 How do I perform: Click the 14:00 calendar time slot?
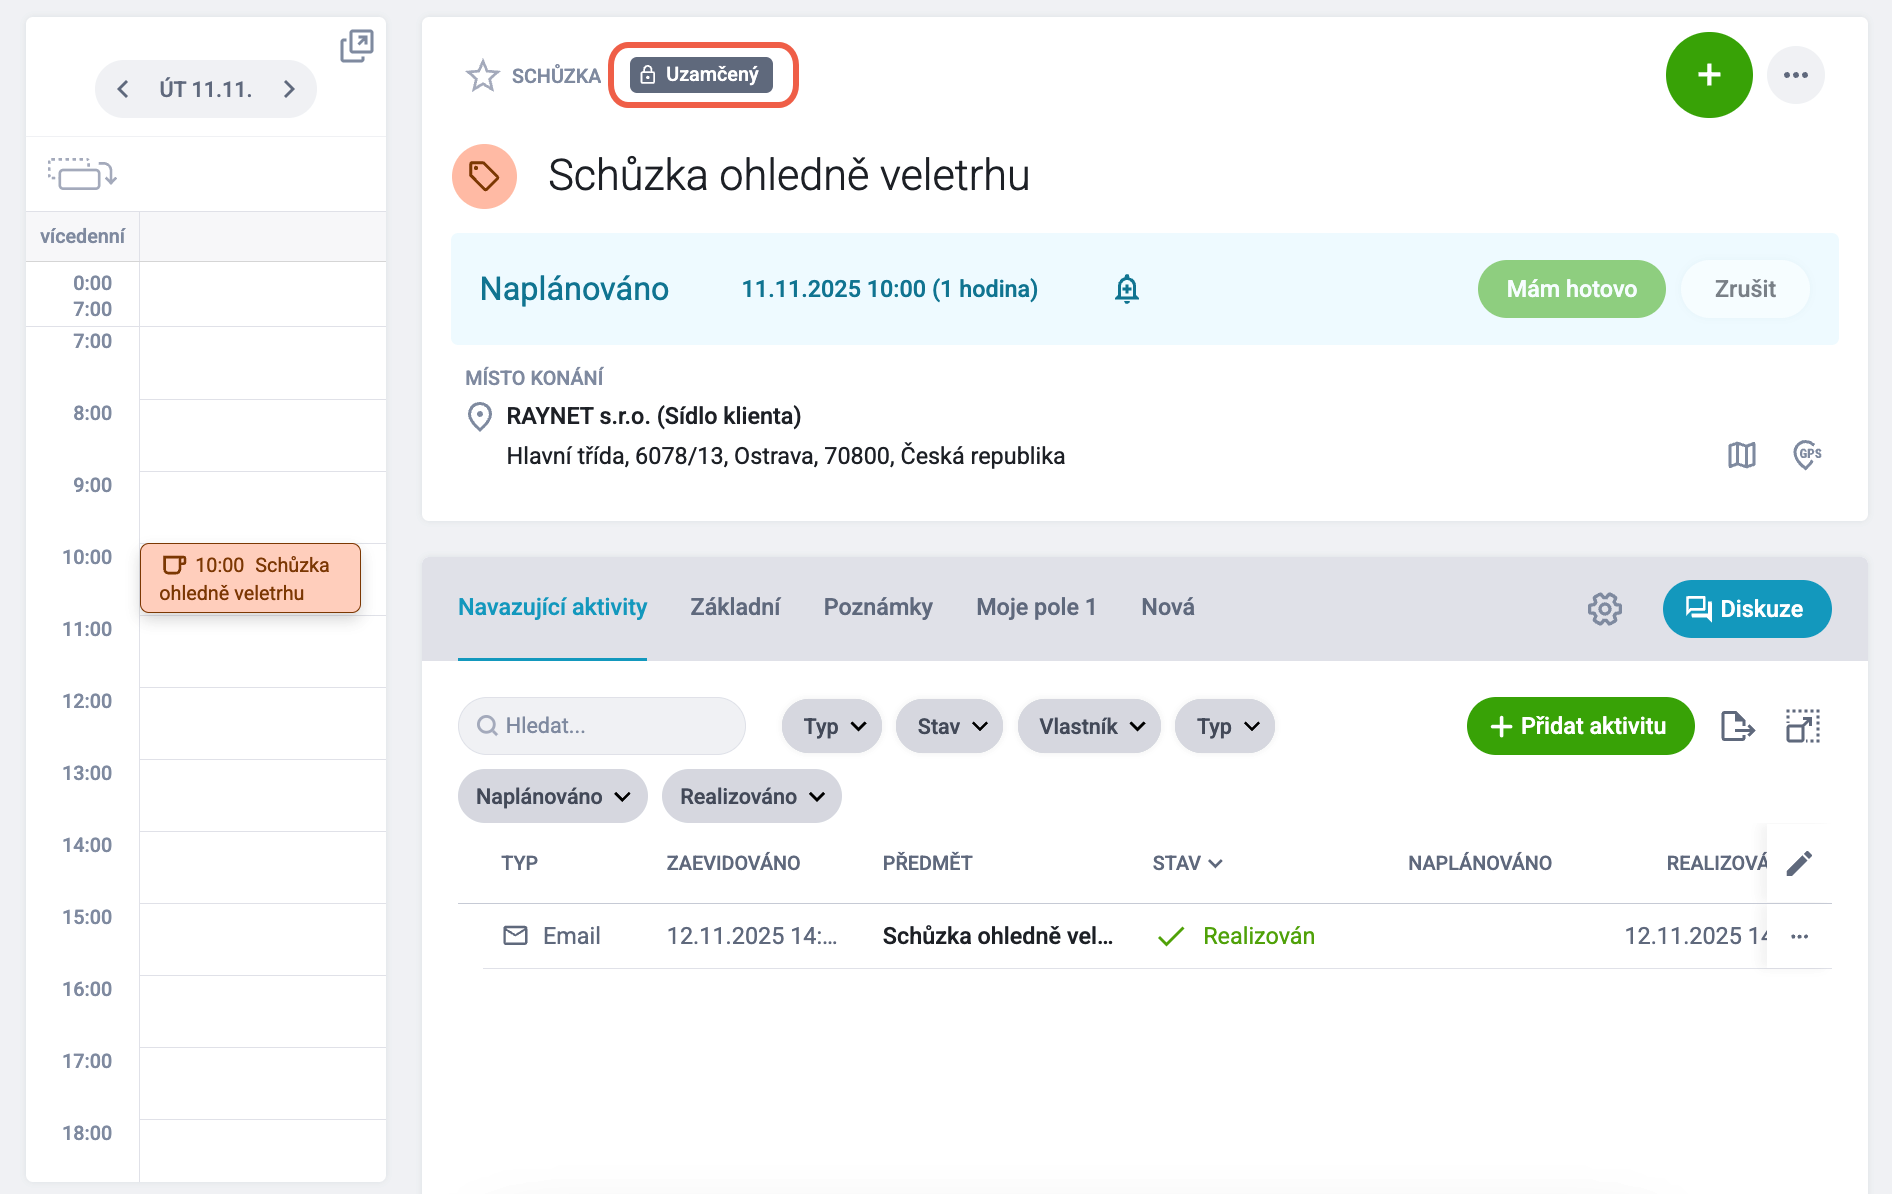coord(263,867)
